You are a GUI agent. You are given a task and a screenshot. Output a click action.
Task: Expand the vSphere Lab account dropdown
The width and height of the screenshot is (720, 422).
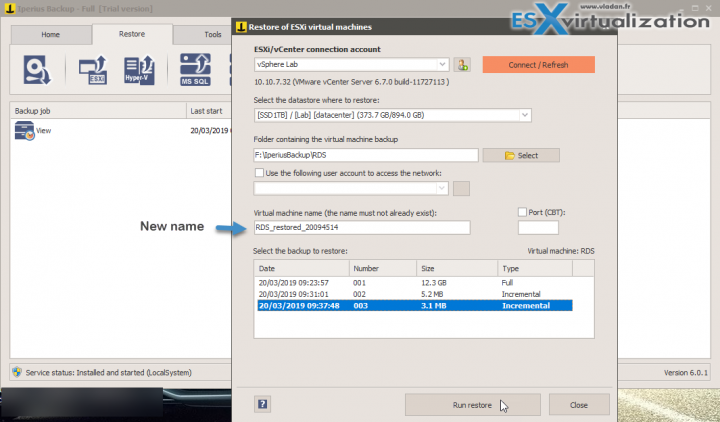tap(442, 64)
